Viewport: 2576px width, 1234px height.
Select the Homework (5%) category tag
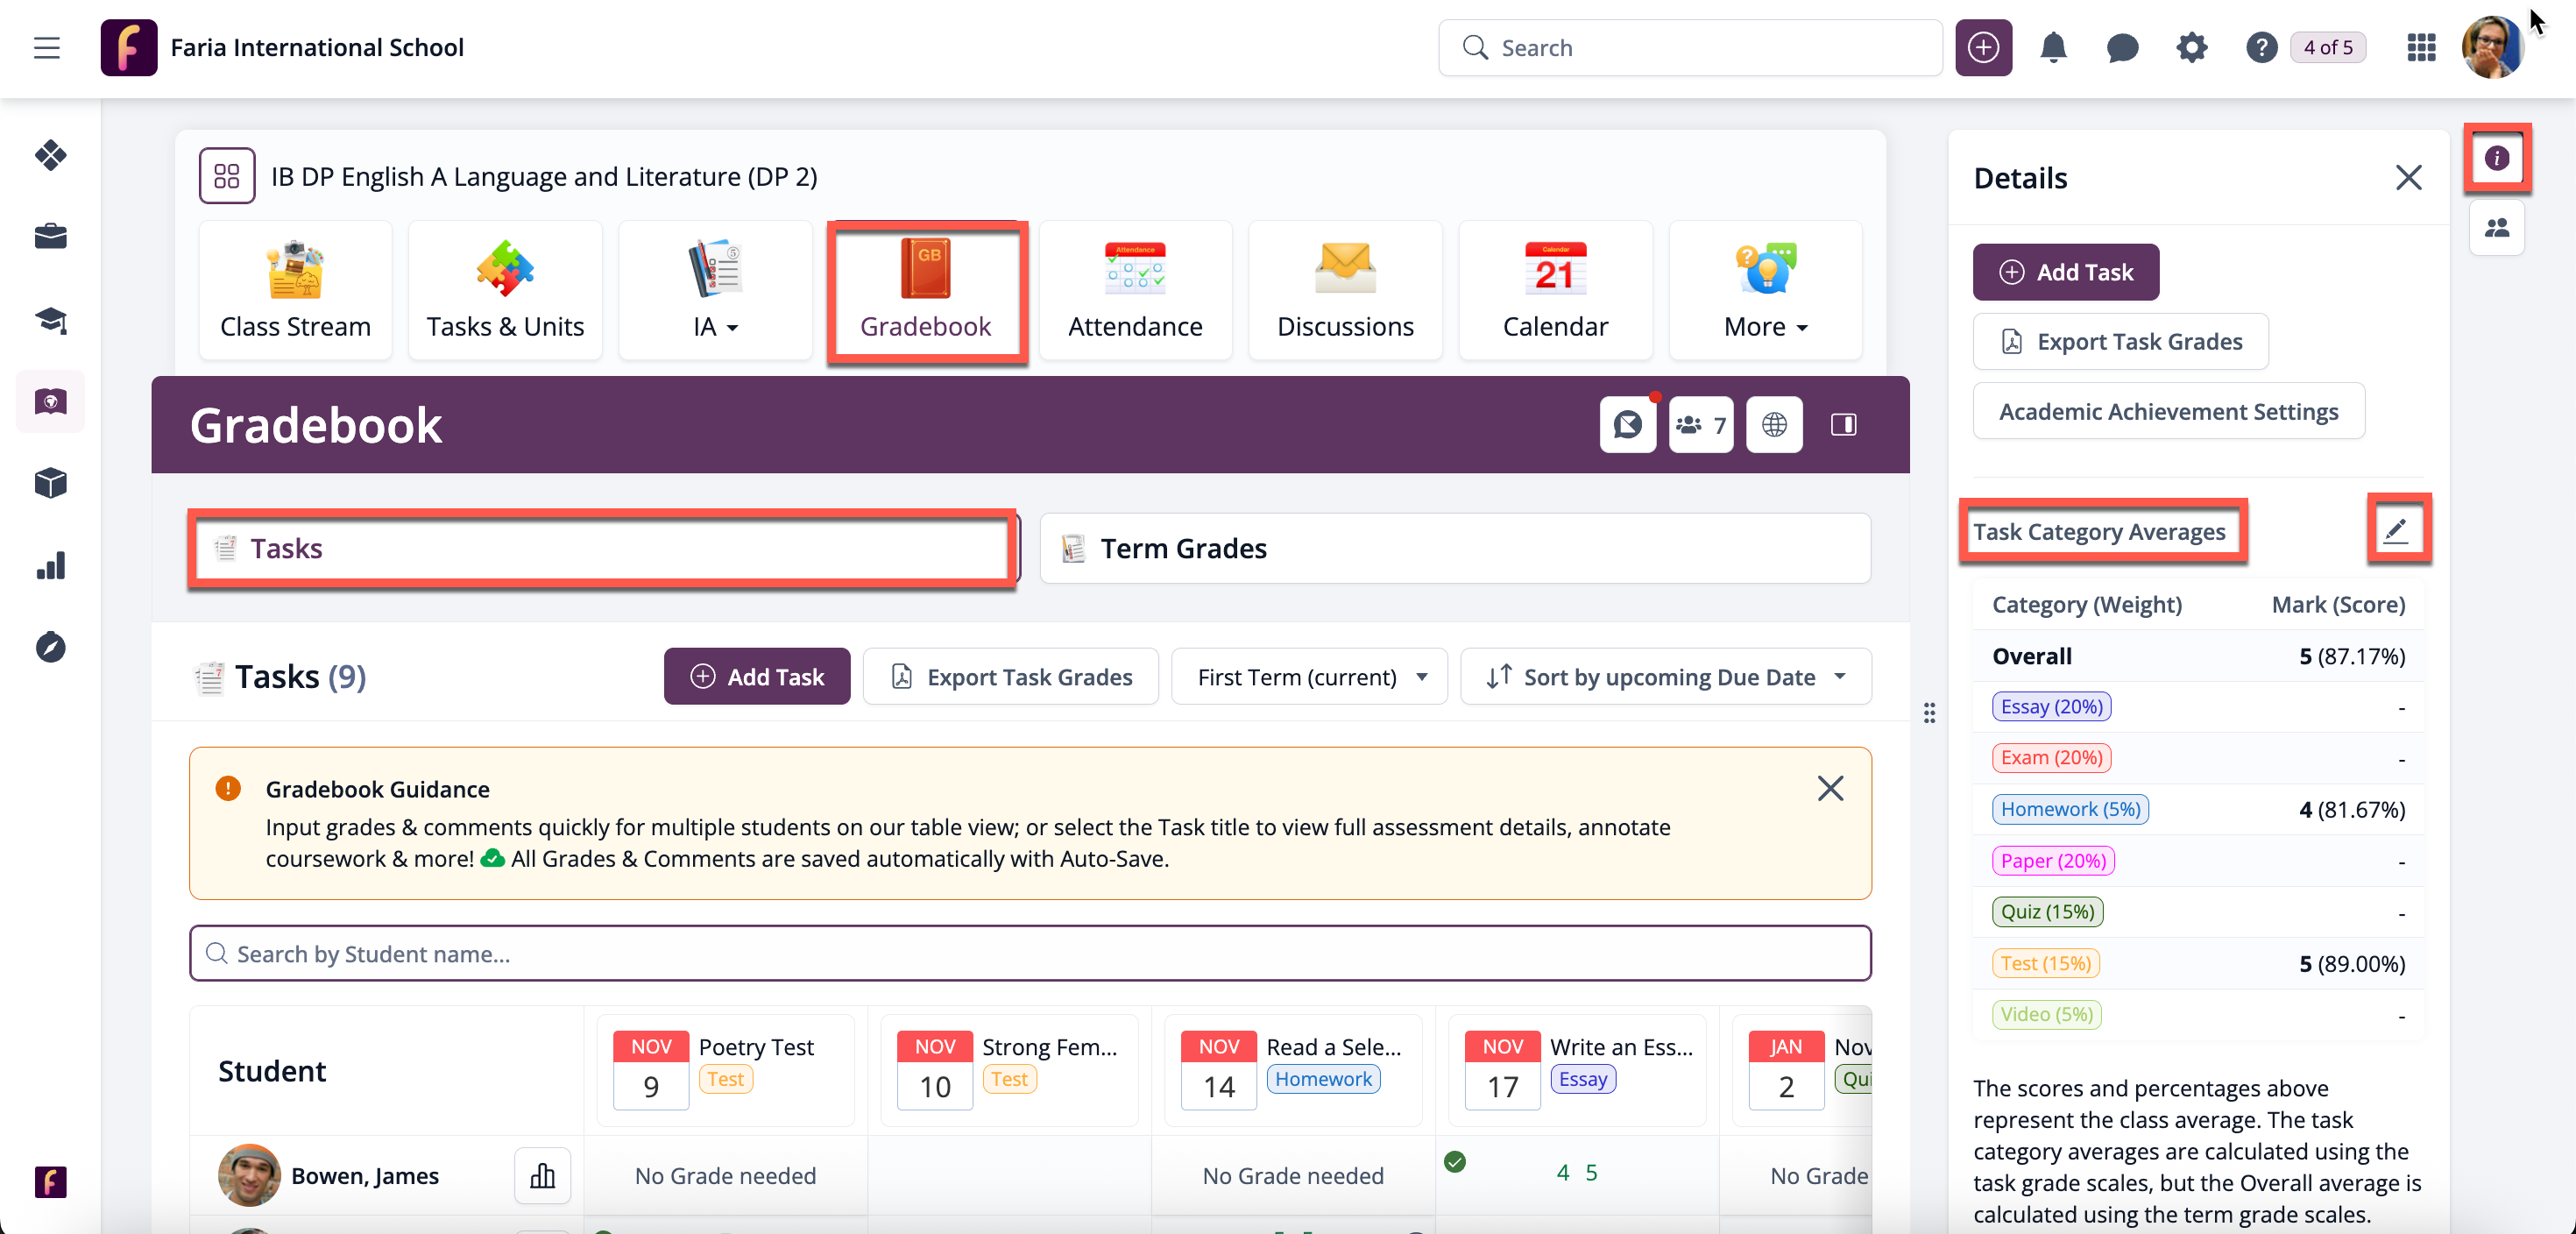click(2070, 809)
